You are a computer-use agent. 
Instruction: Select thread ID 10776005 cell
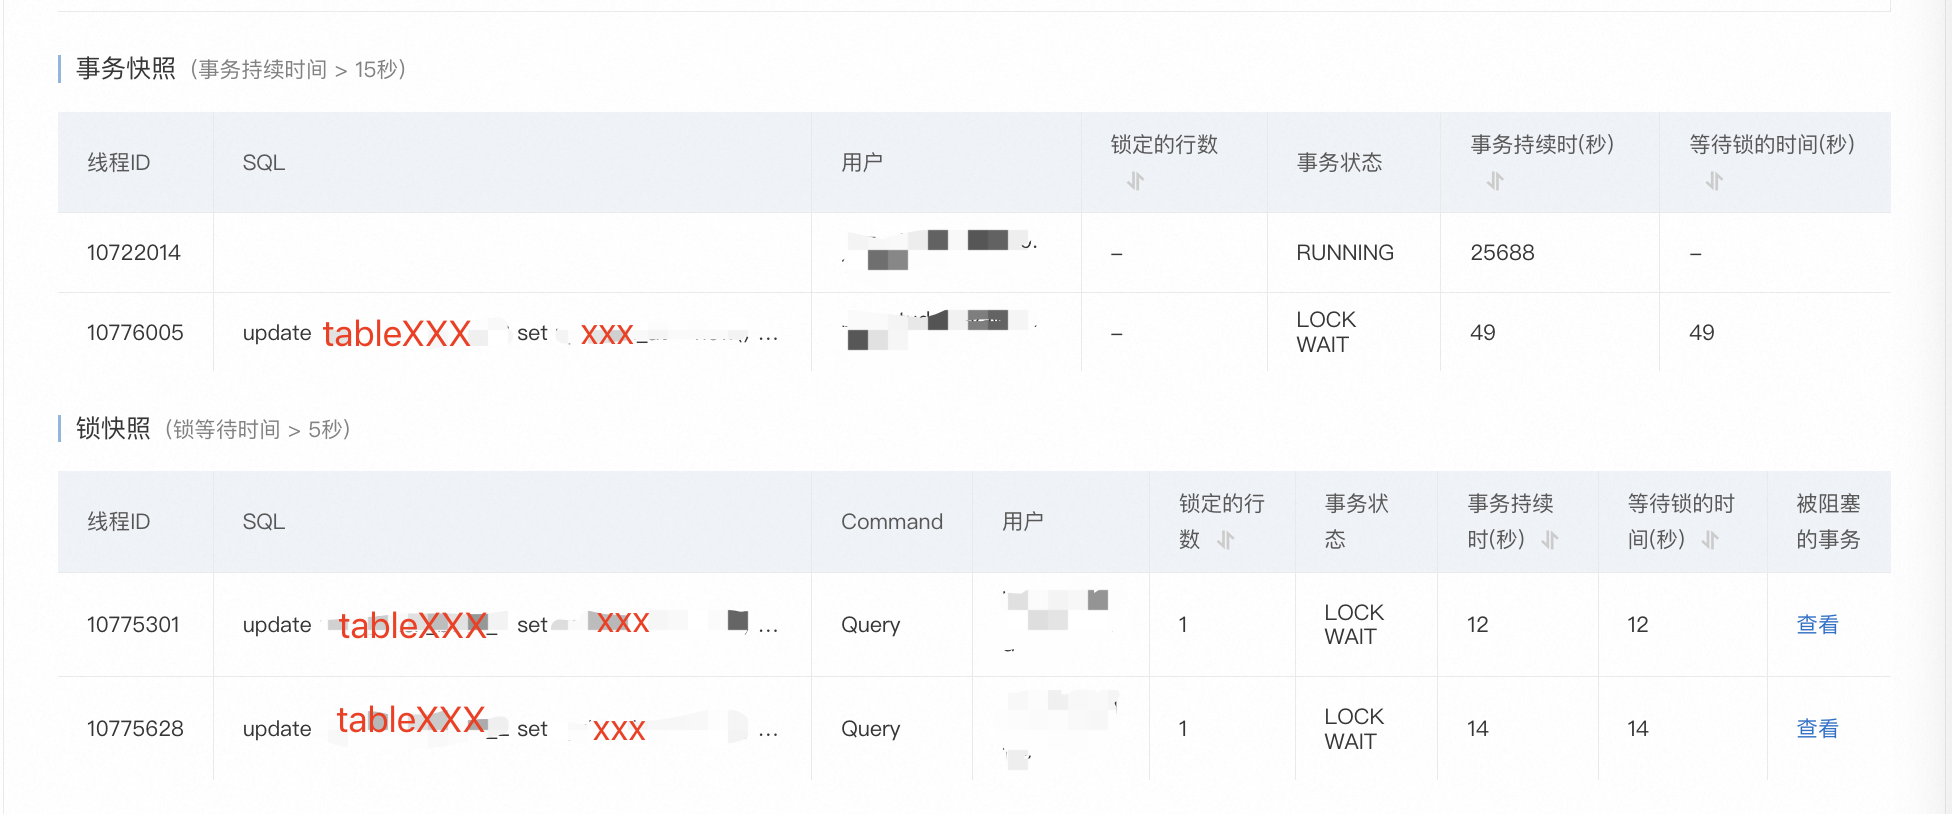(x=135, y=333)
